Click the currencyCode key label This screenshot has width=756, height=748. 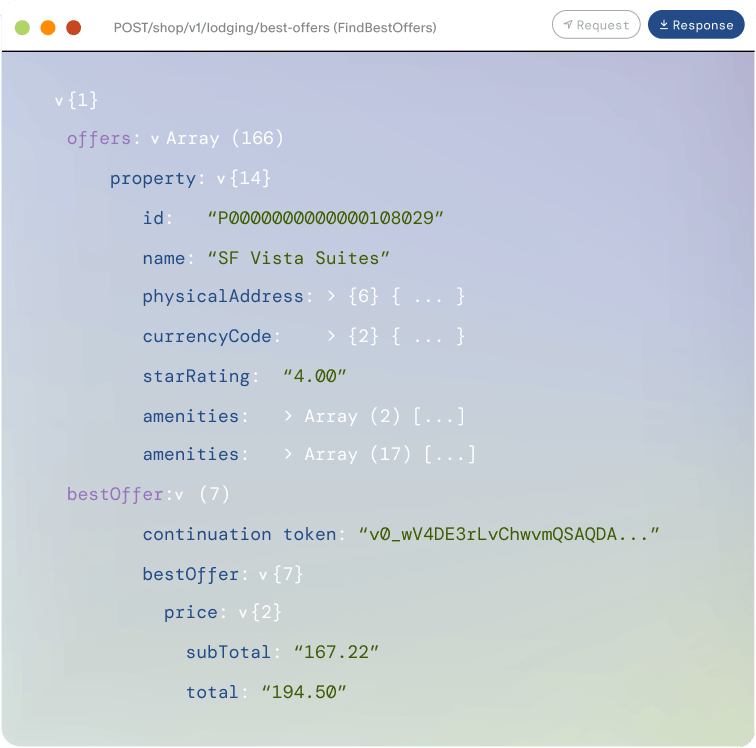click(x=207, y=337)
